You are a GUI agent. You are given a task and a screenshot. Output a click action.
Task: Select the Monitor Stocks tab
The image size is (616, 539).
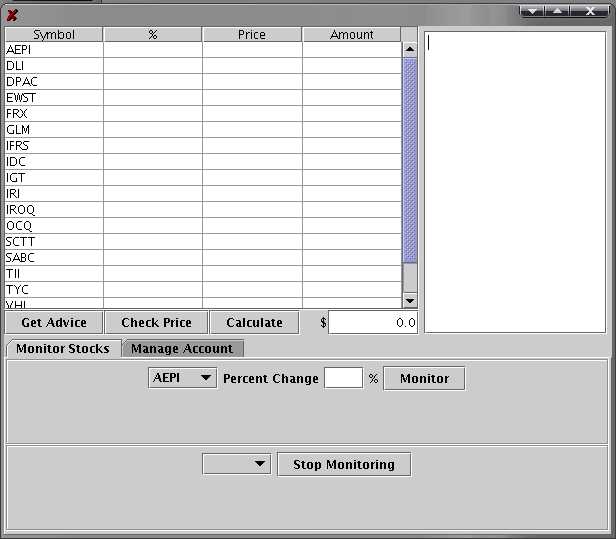click(x=63, y=348)
